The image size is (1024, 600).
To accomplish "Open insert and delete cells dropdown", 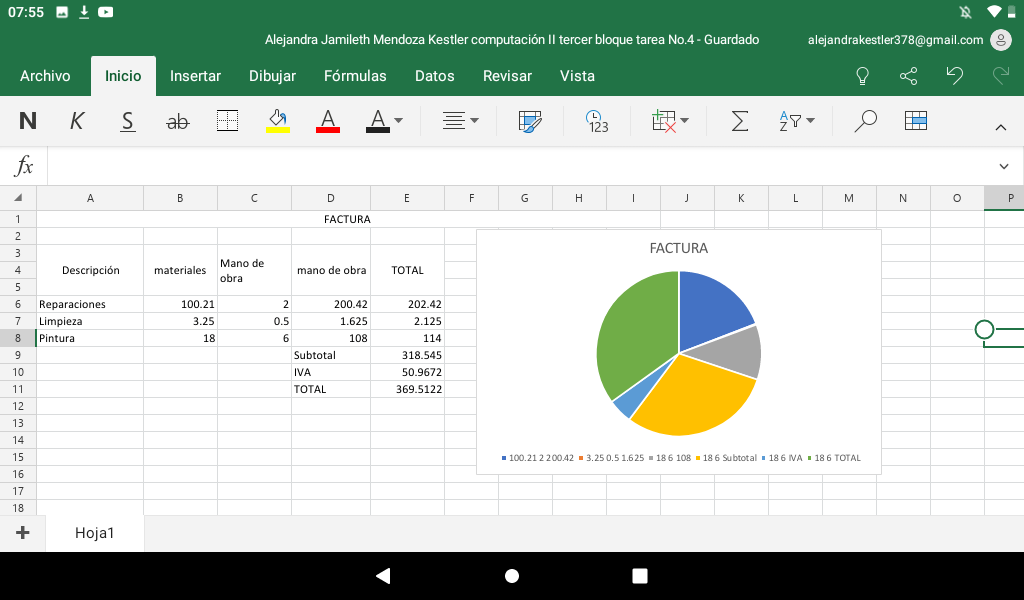I will click(x=670, y=121).
